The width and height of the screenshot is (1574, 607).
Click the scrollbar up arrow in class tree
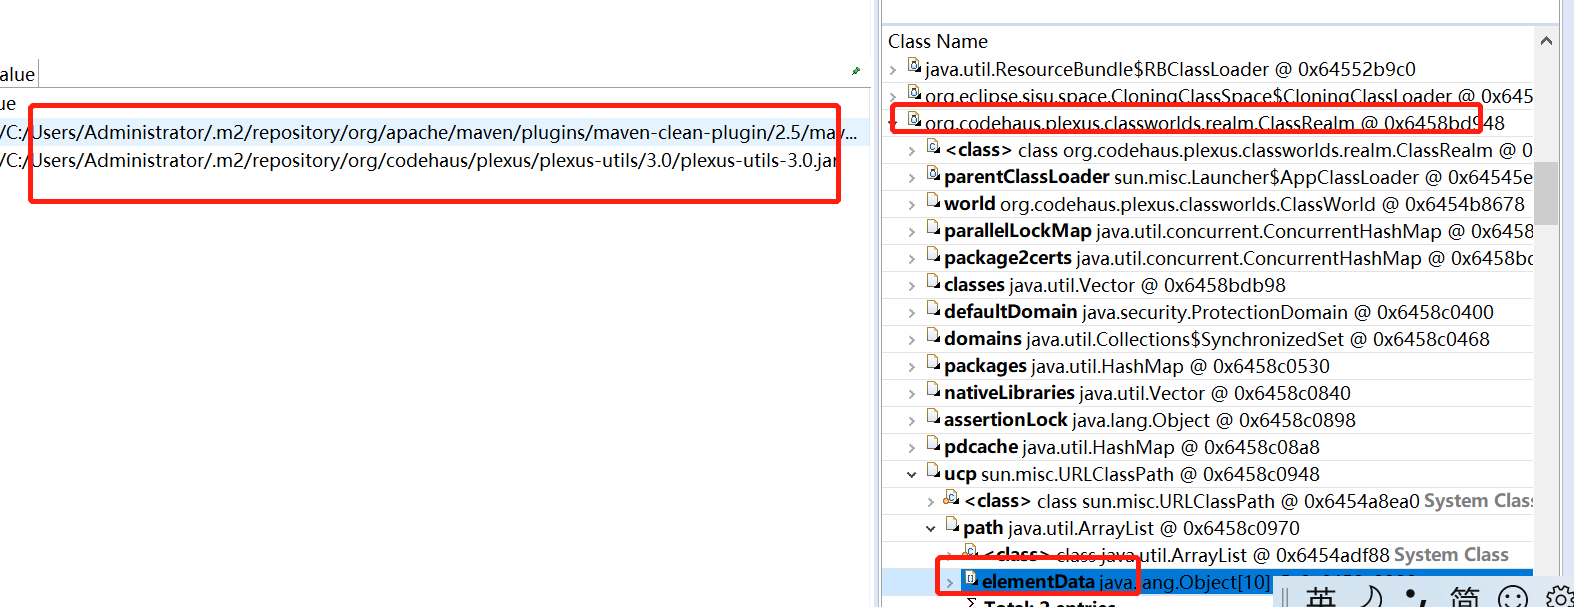coord(1546,41)
